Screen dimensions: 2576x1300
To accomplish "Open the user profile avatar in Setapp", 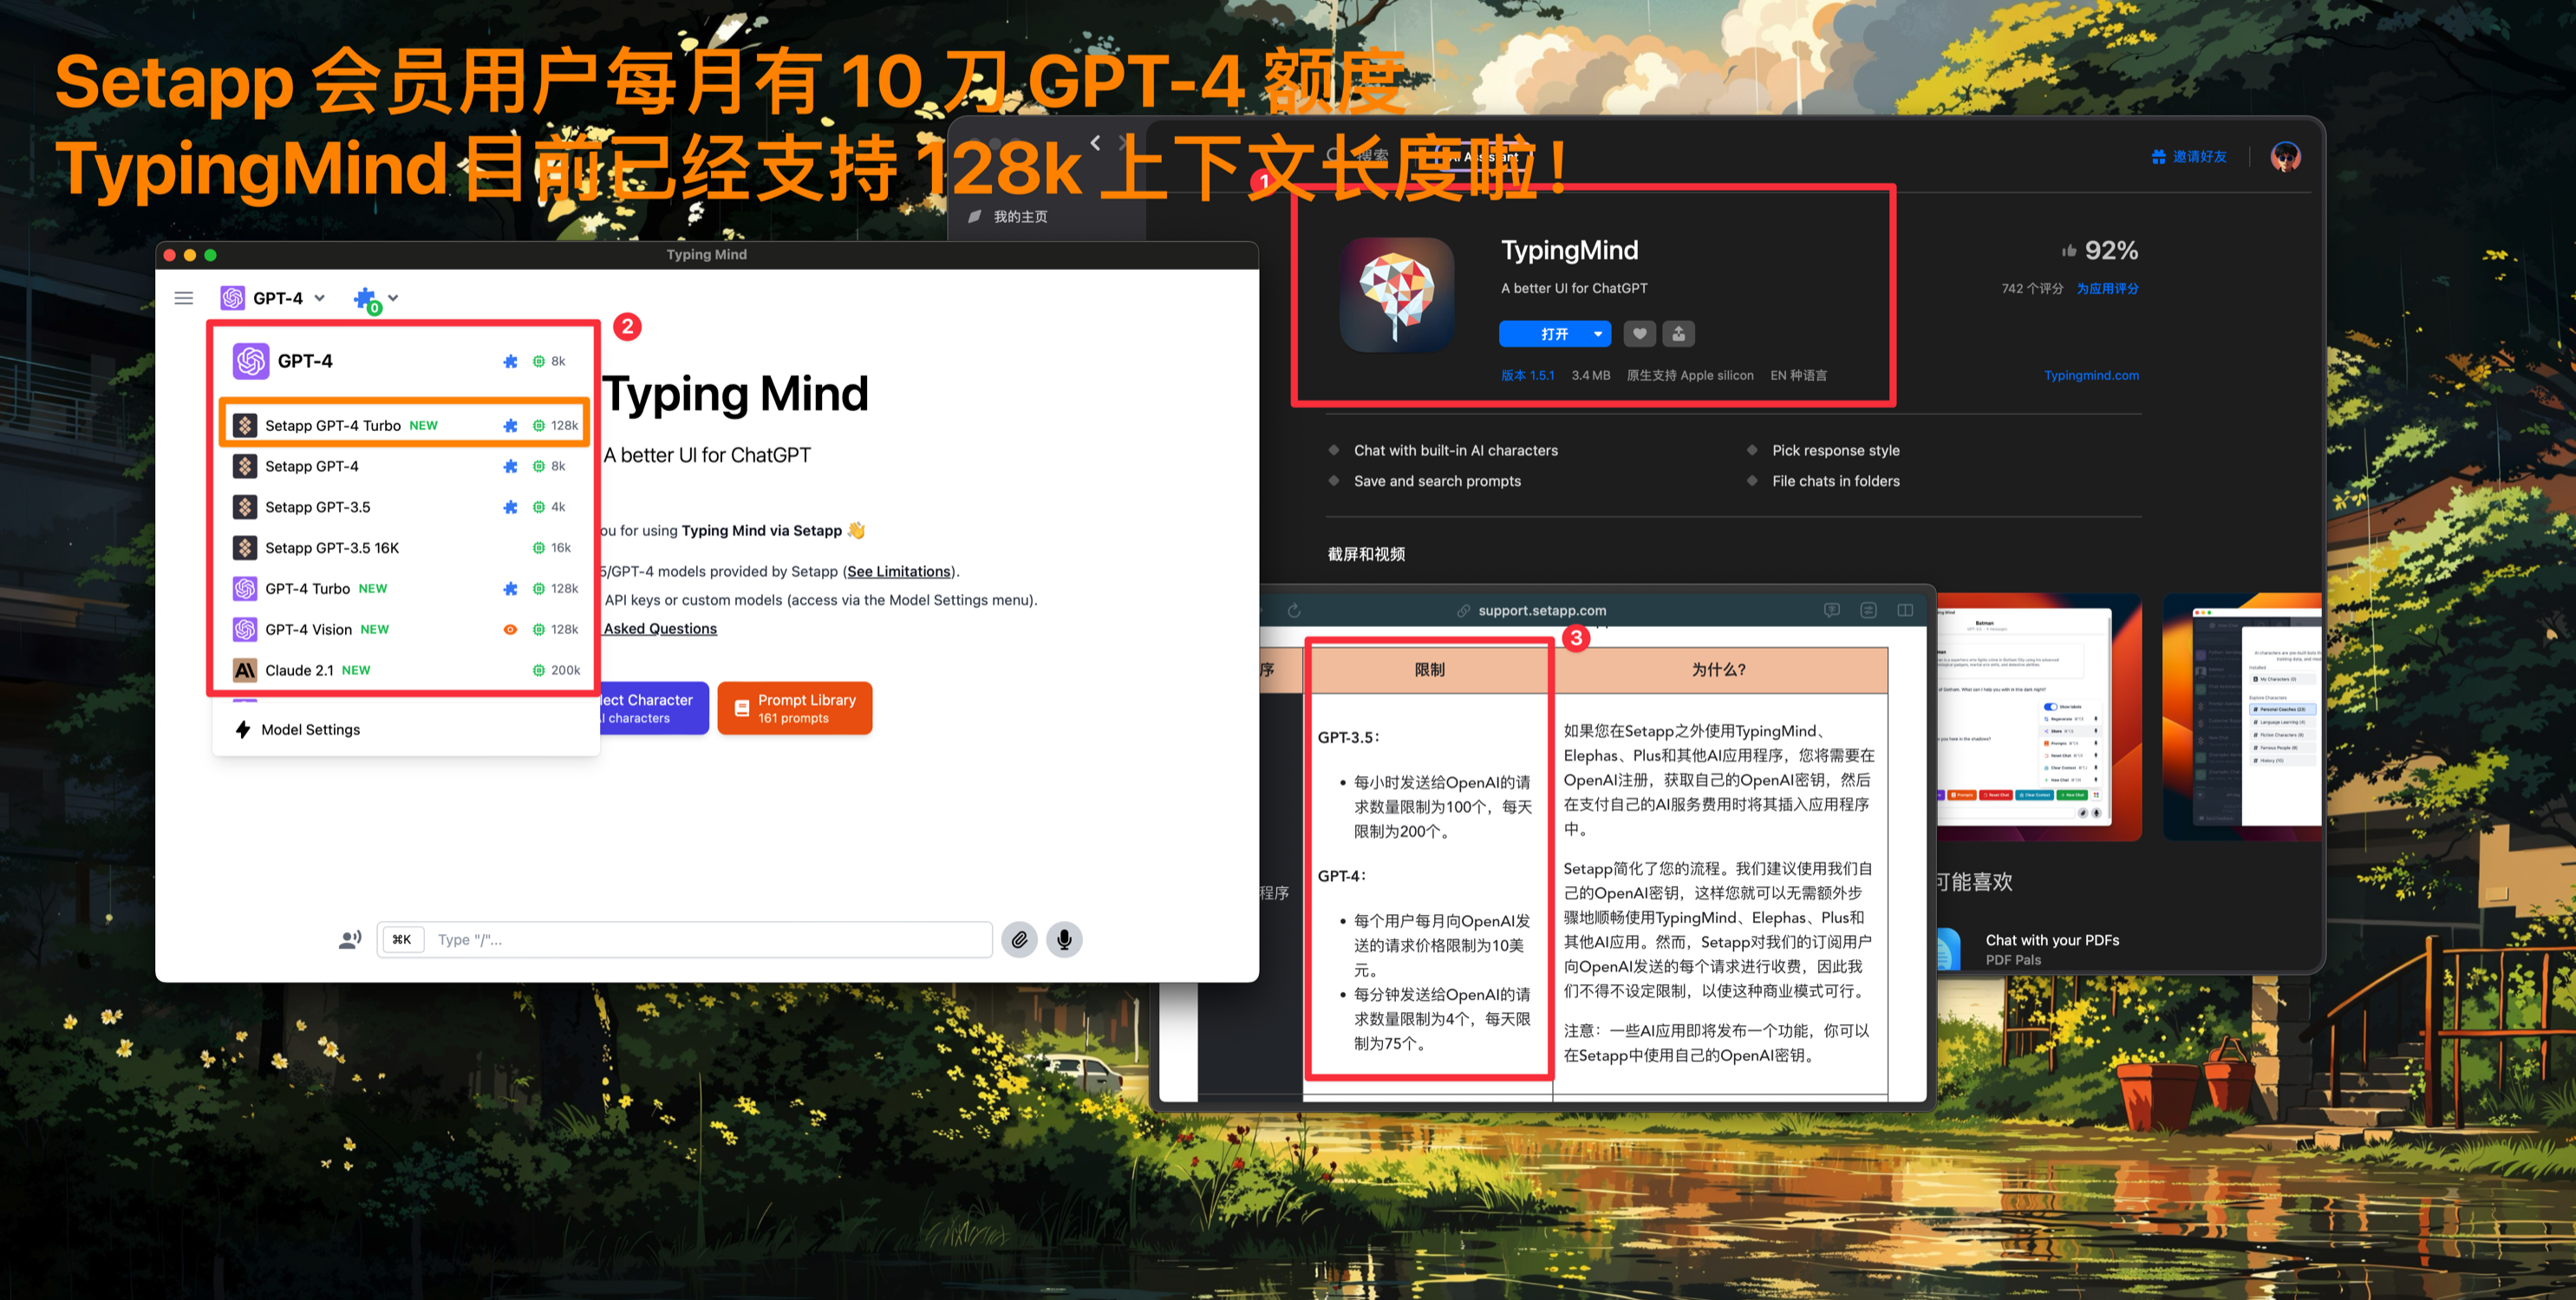I will coord(2285,157).
